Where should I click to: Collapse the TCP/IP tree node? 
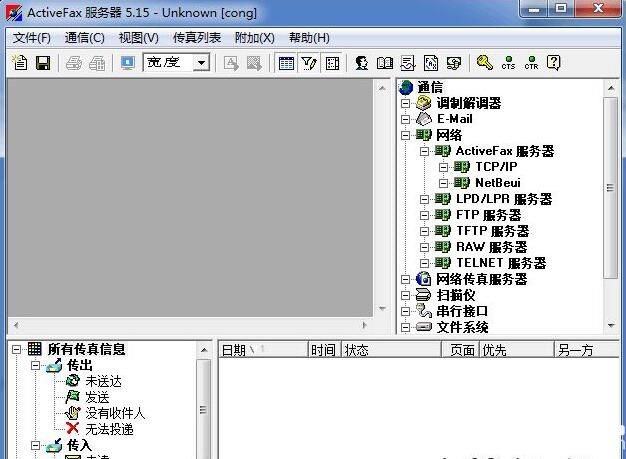[444, 167]
